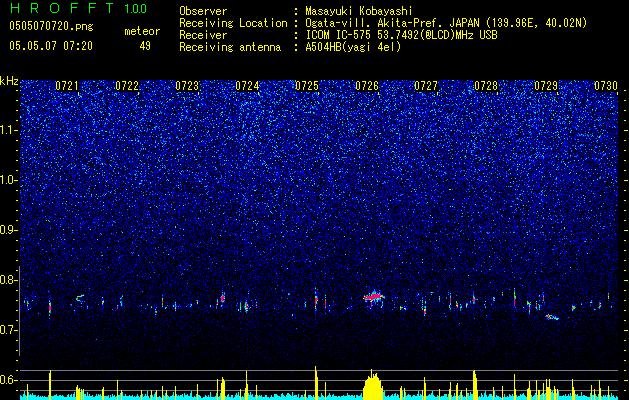Click the 0.8 kHz axis label
Screen dimensions: 629x400
pos(9,280)
